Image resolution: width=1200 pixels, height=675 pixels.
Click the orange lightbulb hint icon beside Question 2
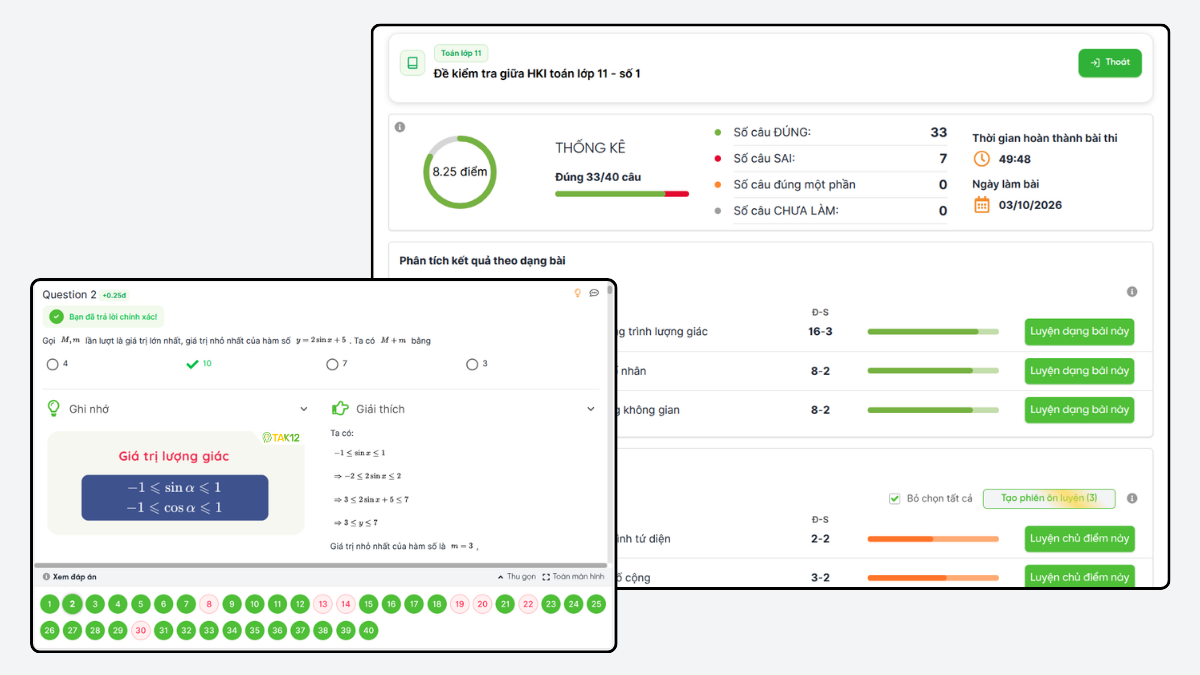click(x=577, y=293)
